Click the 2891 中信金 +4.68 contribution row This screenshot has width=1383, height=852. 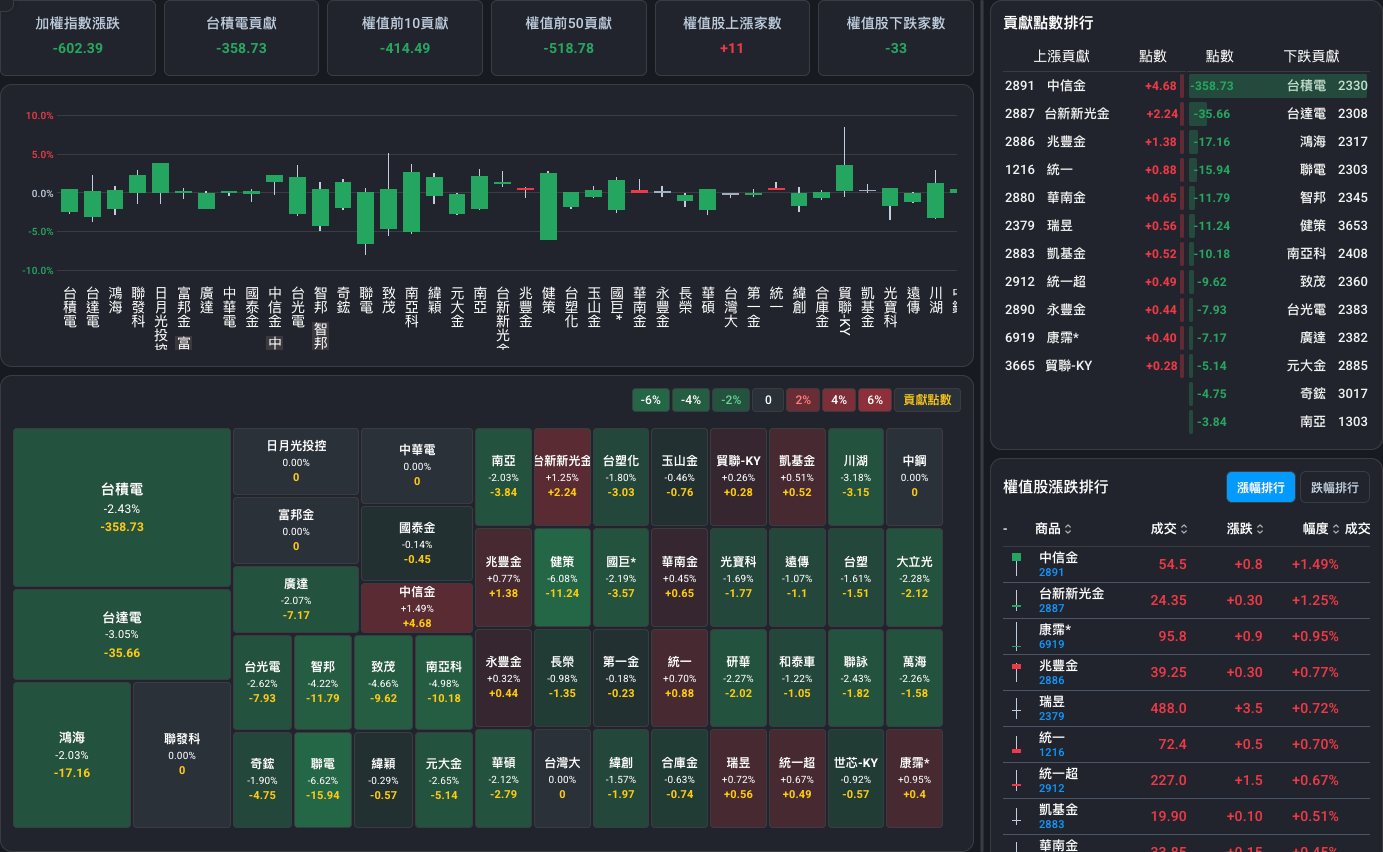[1092, 86]
